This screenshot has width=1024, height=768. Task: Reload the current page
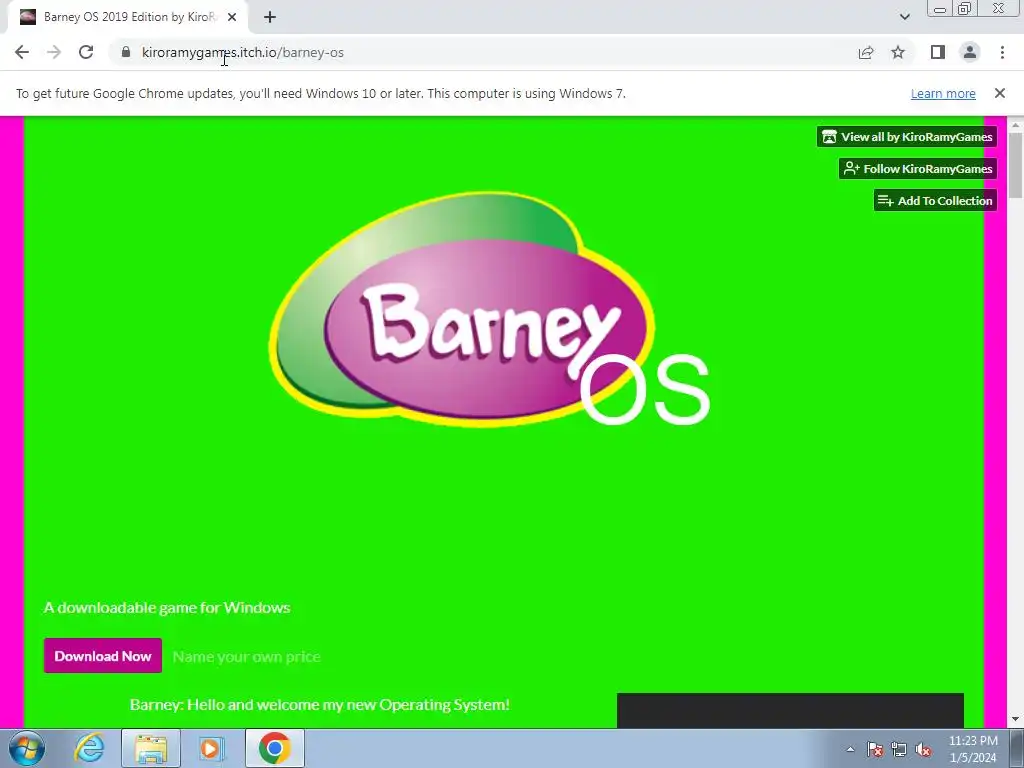pyautogui.click(x=86, y=52)
